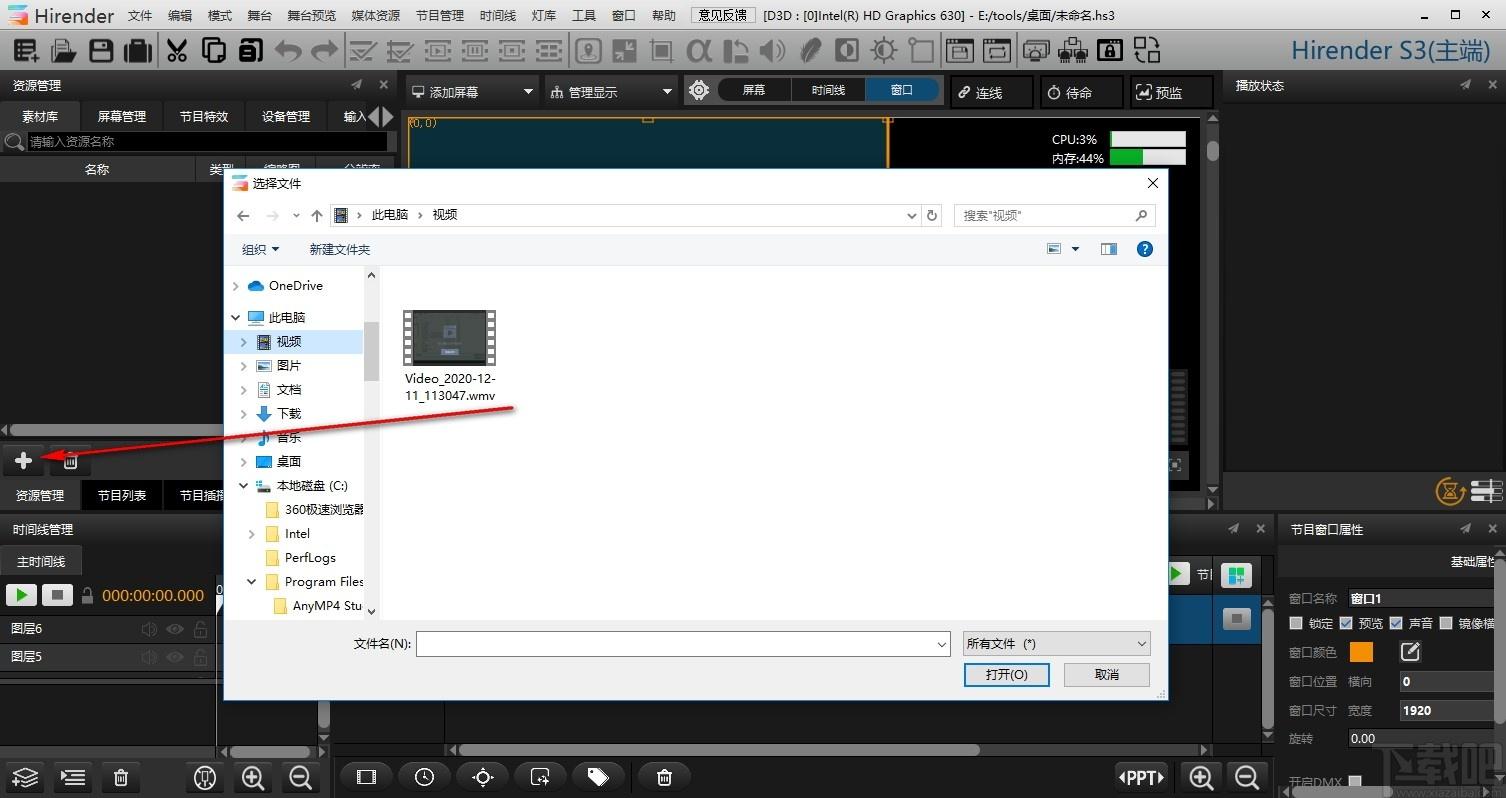Open the 时间线 menu
This screenshot has height=798, width=1506.
click(498, 15)
